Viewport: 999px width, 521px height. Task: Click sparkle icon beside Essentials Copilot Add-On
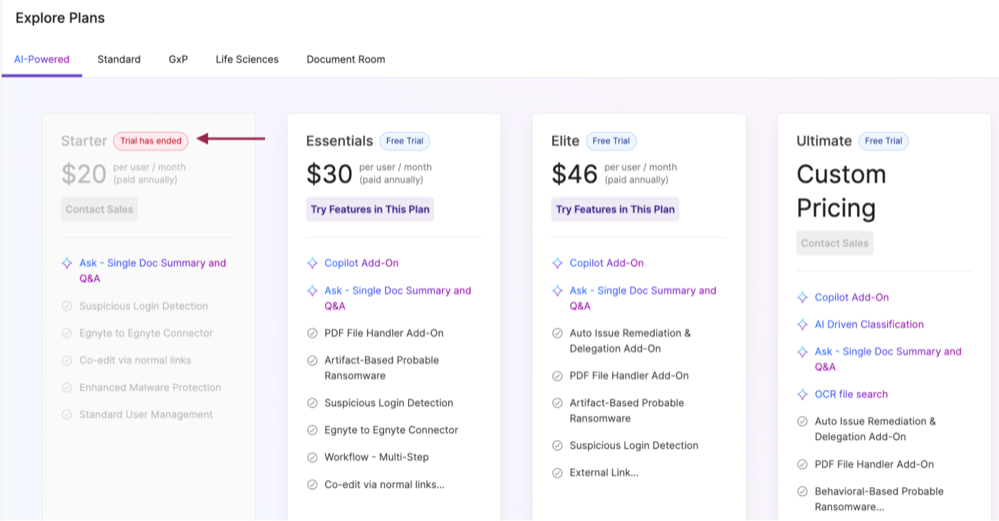coord(312,263)
